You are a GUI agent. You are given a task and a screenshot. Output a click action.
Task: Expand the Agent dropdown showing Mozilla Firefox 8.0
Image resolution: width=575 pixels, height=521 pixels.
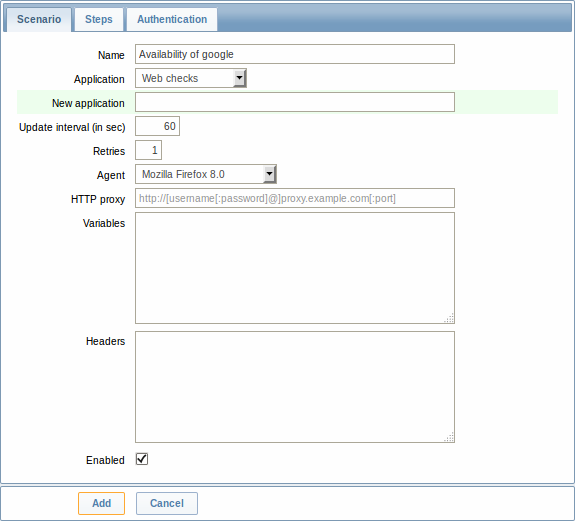tap(206, 174)
